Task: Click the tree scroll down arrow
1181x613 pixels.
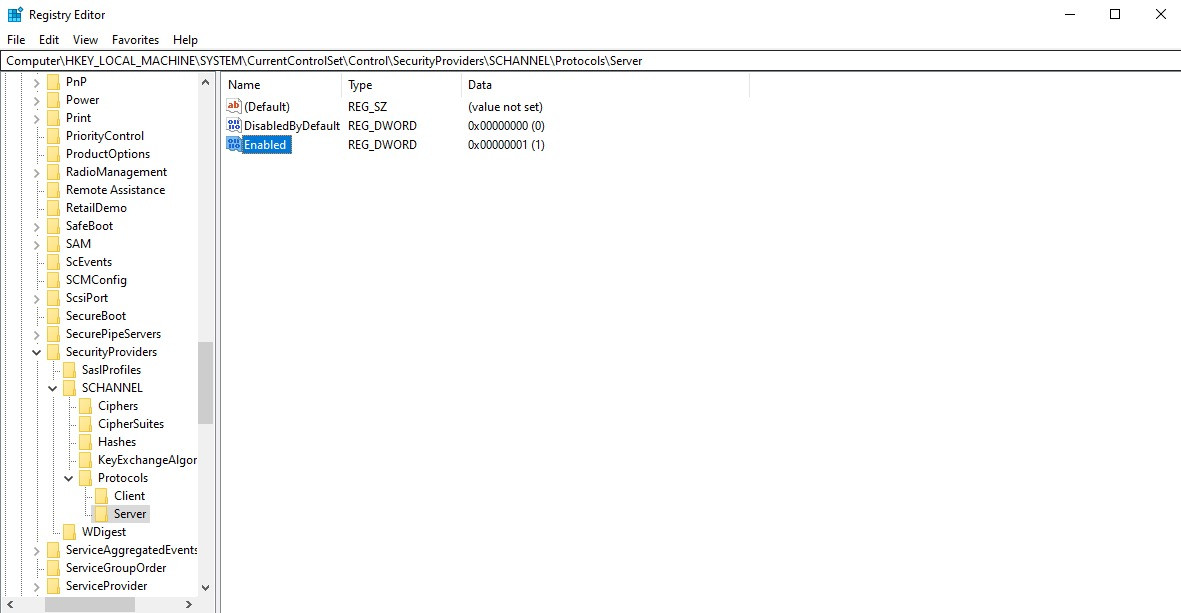Action: pos(206,587)
